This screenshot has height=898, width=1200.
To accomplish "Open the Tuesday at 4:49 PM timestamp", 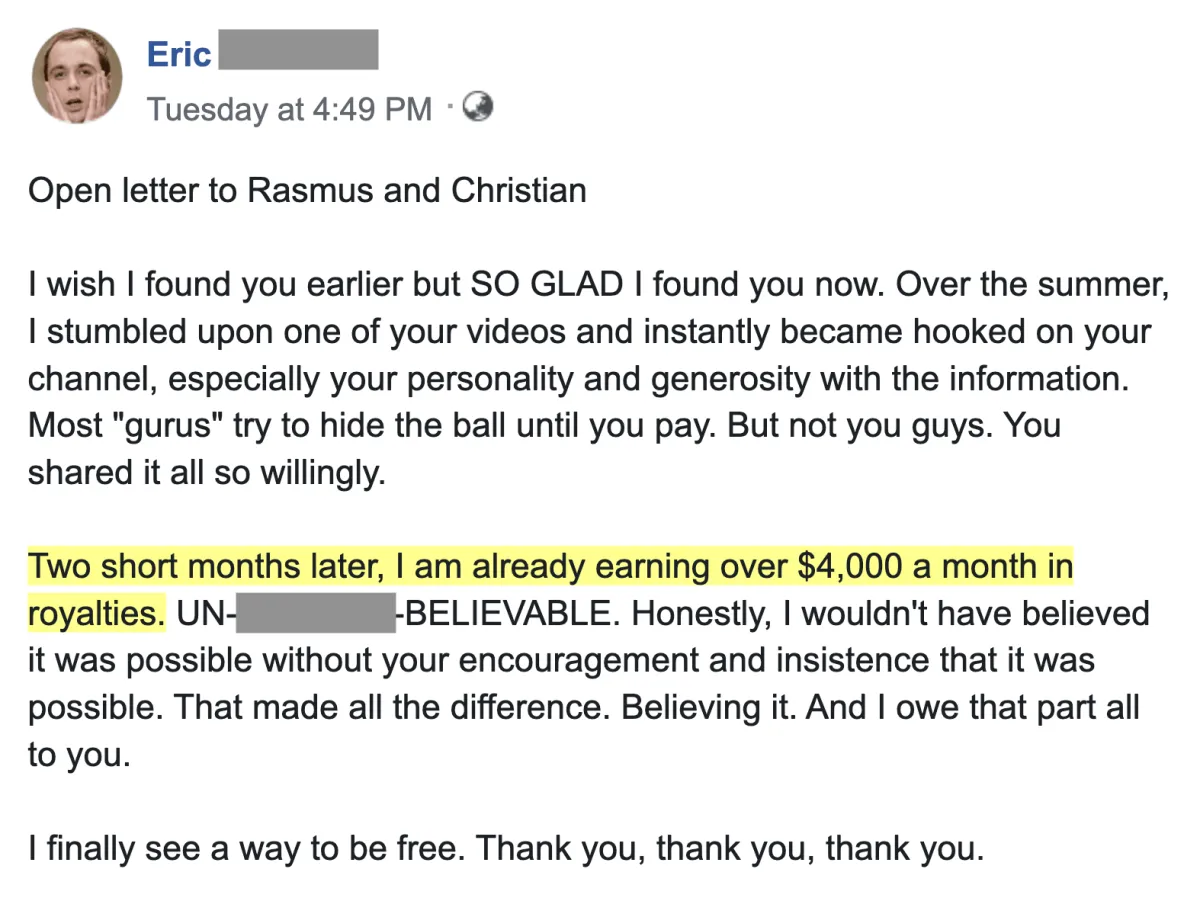I will [289, 108].
